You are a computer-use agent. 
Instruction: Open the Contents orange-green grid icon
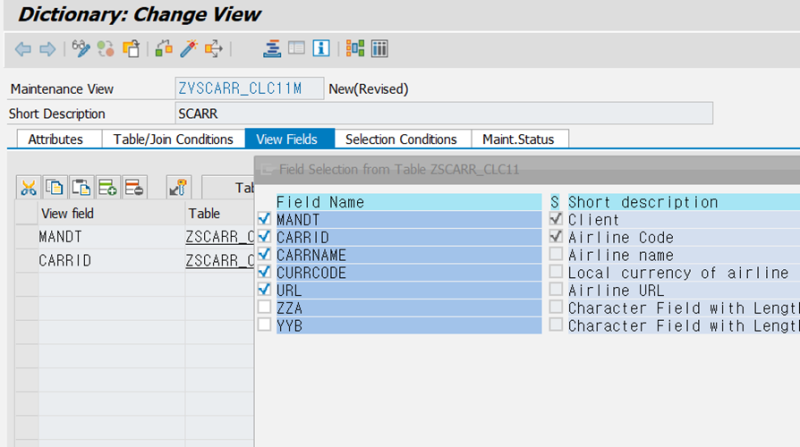355,48
